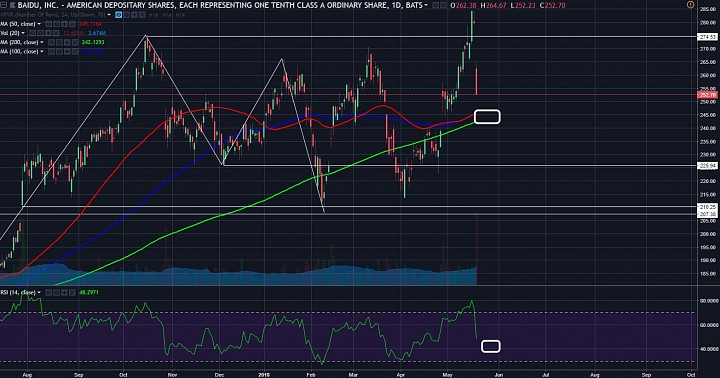Open the VPVR indicator format settings
This screenshot has height=378, width=720.
point(126,15)
